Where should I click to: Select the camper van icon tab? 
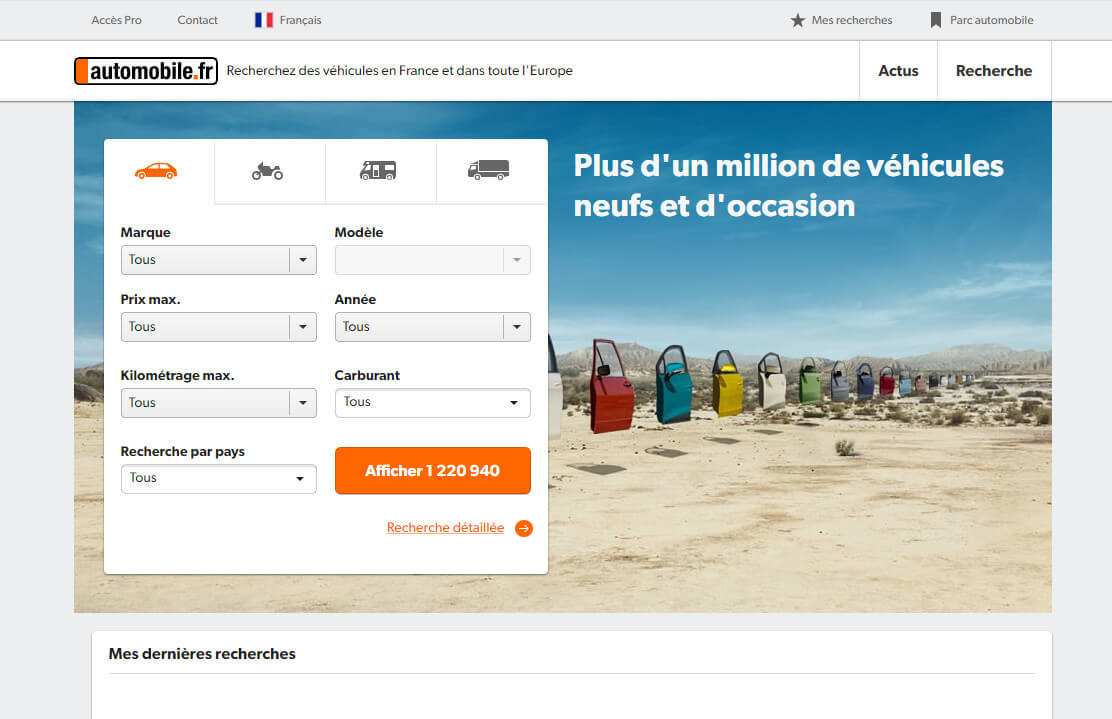[x=378, y=171]
